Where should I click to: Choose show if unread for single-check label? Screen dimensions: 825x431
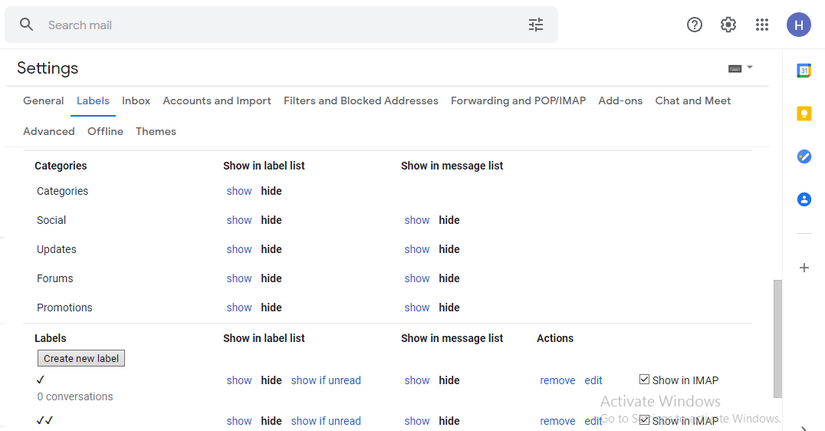pyautogui.click(x=326, y=380)
